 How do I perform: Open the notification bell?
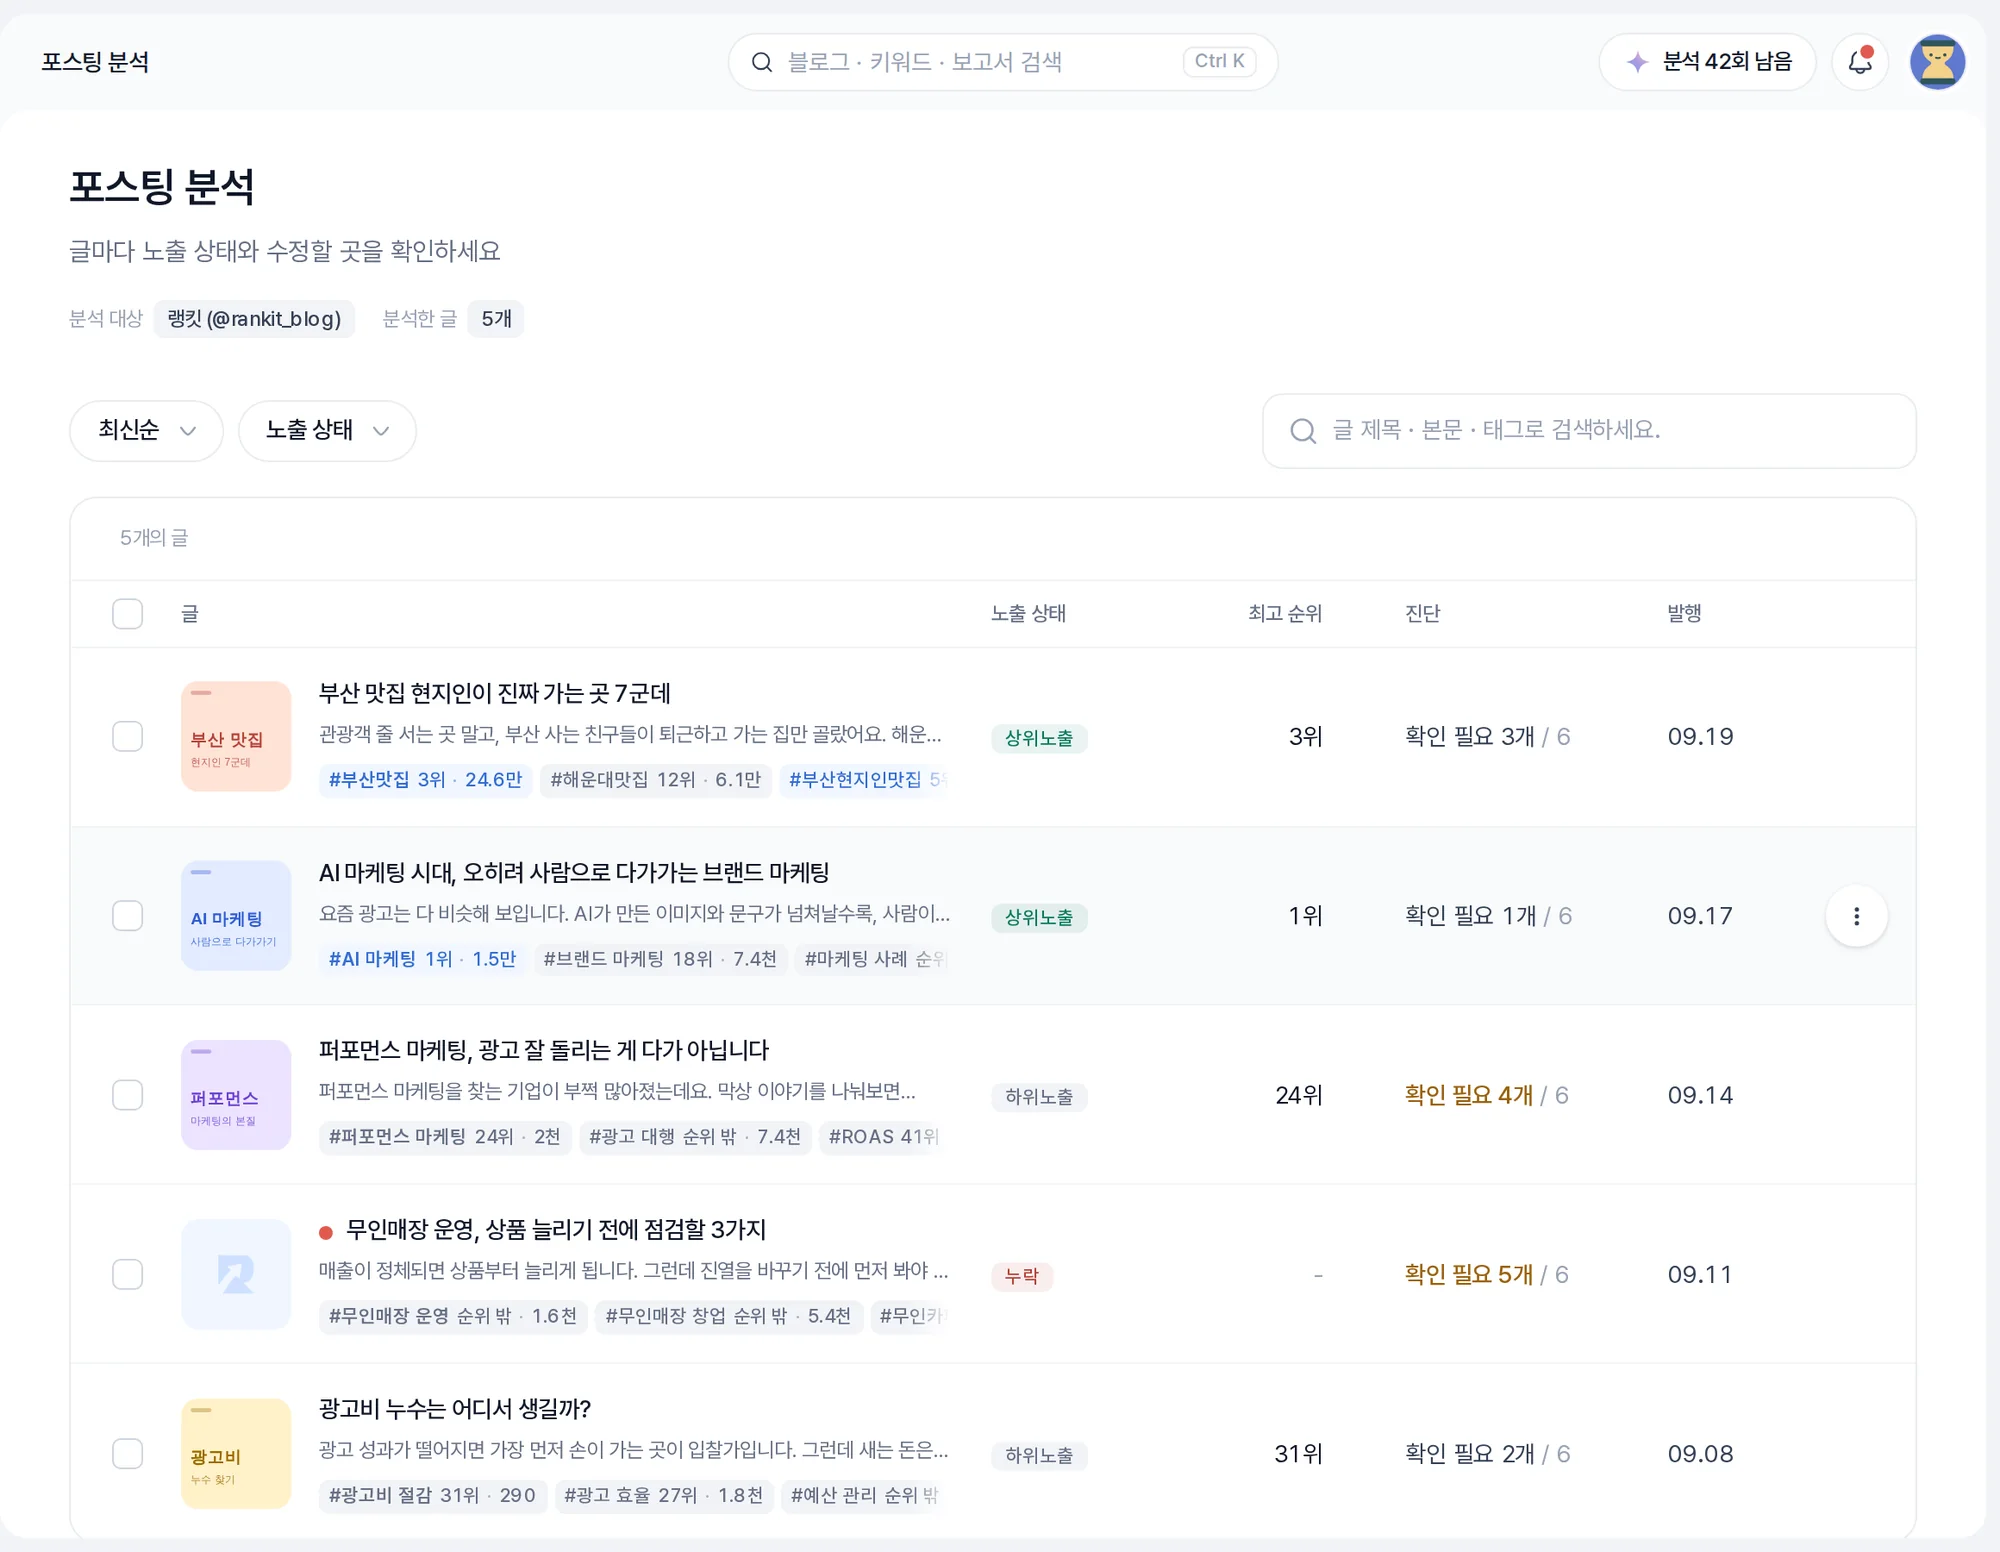click(x=1859, y=62)
